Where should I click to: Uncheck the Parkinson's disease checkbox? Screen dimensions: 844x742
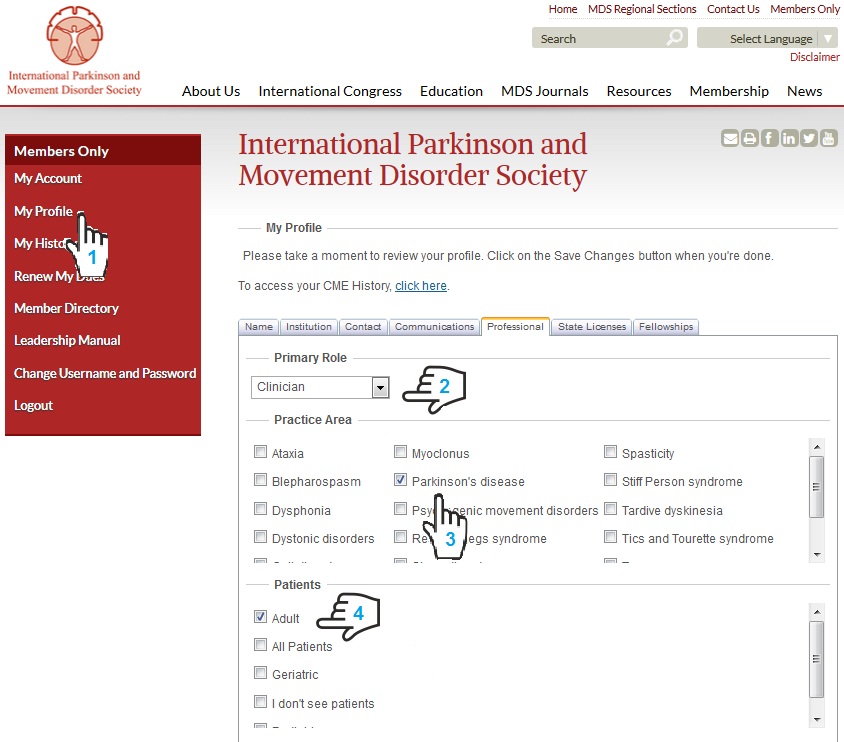400,479
